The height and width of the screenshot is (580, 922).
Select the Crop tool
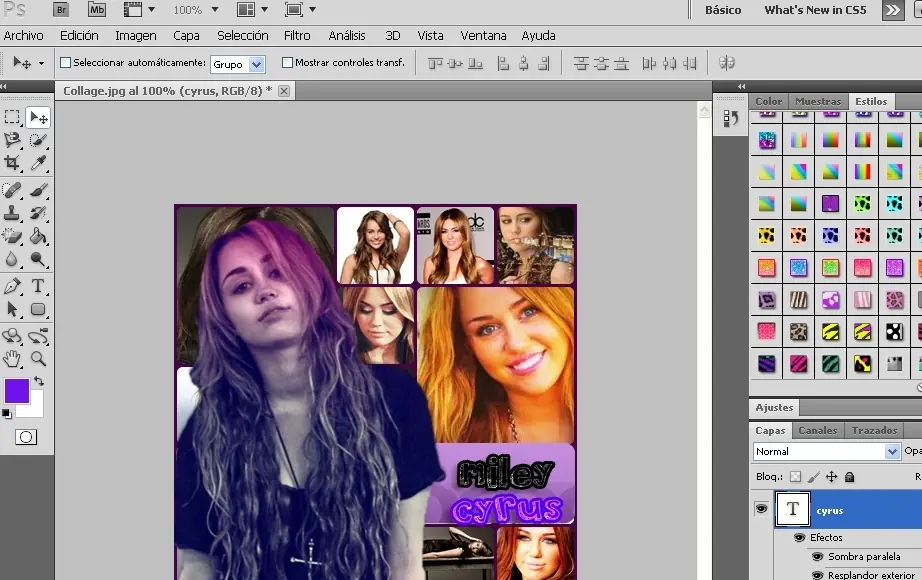coord(12,163)
